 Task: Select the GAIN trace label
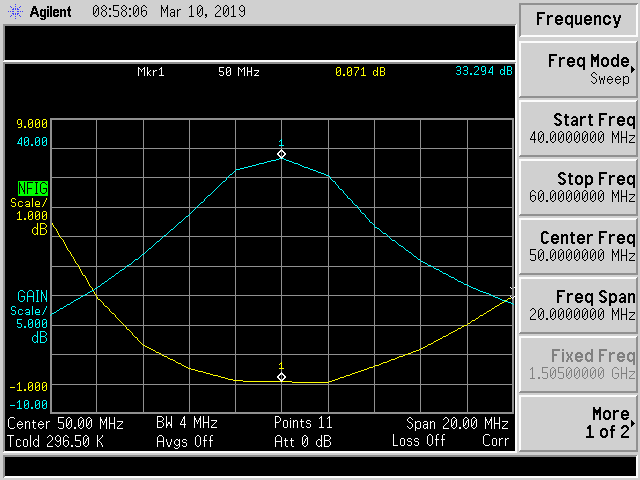(32, 296)
